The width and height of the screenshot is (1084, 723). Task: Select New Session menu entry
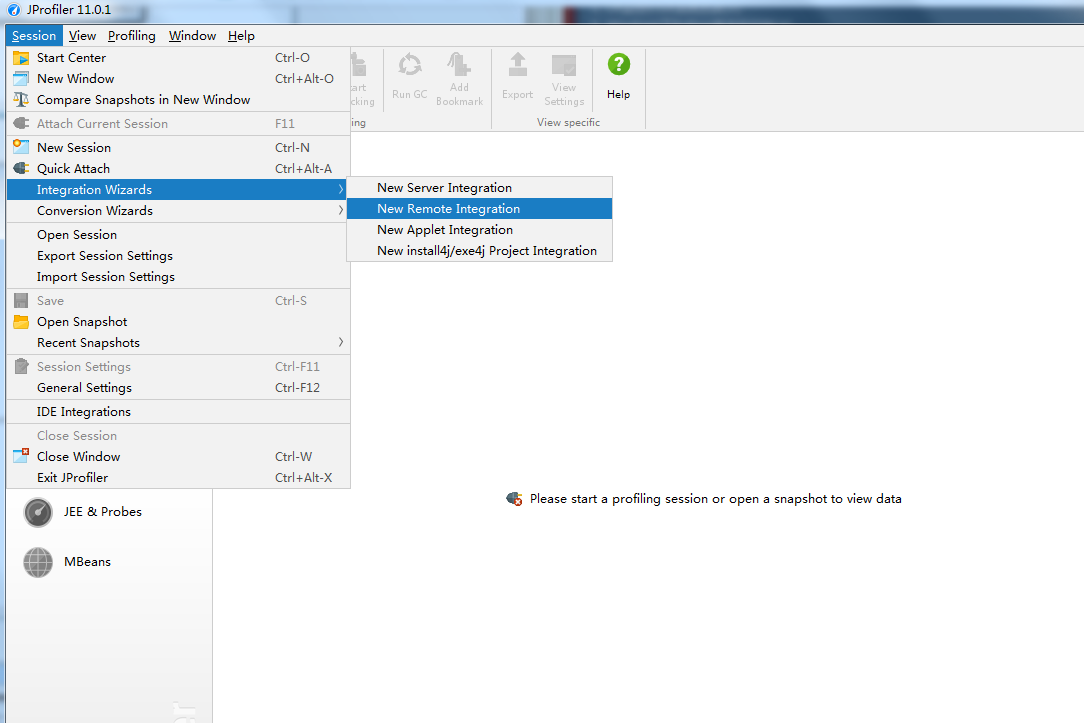point(178,147)
